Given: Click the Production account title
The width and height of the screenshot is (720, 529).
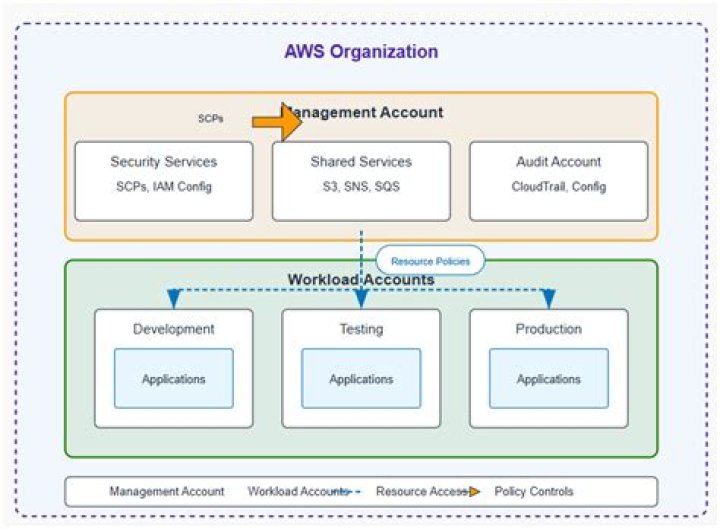Looking at the screenshot, I should coord(549,329).
